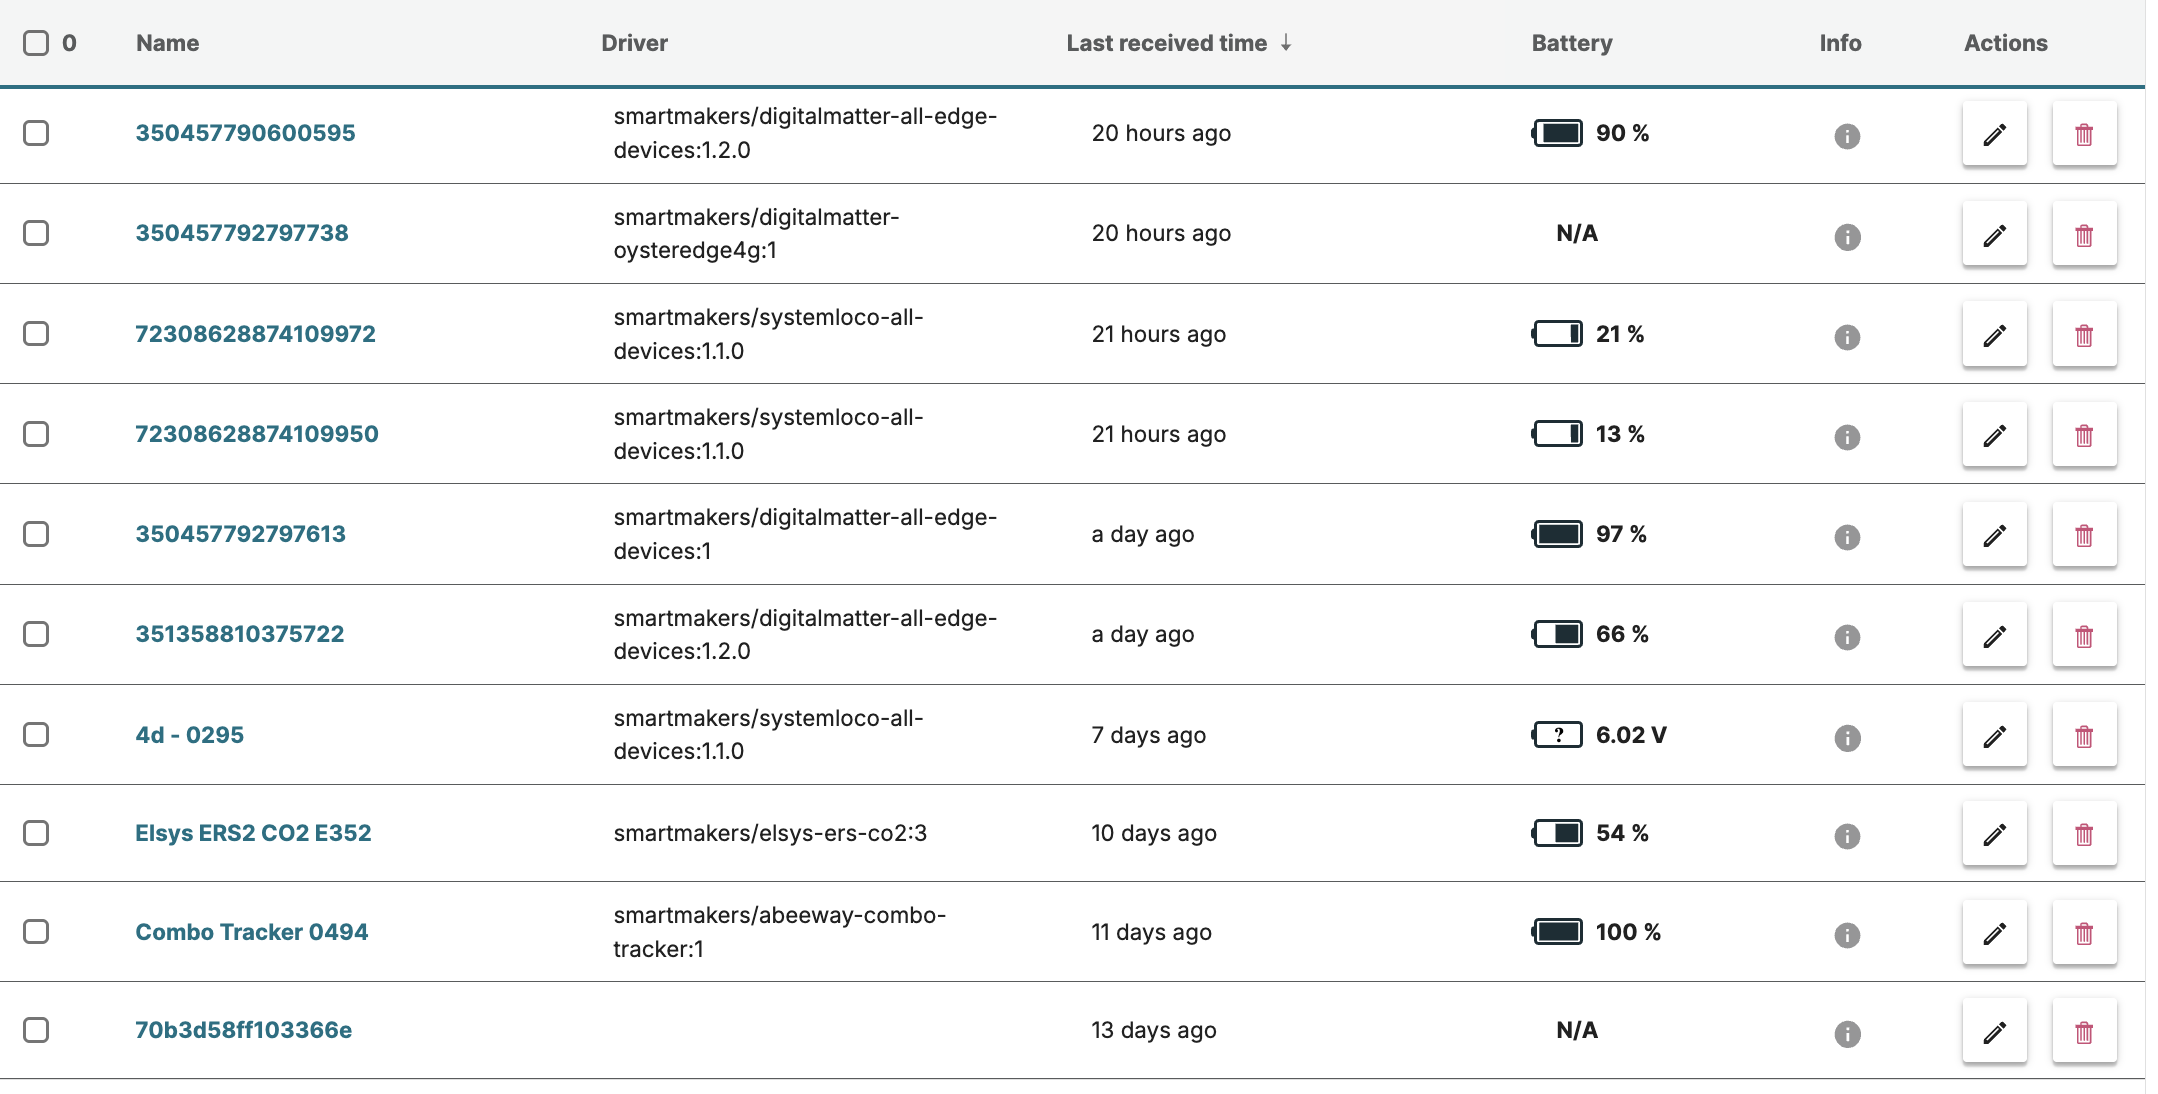Viewport: 2158px width, 1094px height.
Task: Delete device 350457792797738 with trash icon
Action: point(2084,235)
